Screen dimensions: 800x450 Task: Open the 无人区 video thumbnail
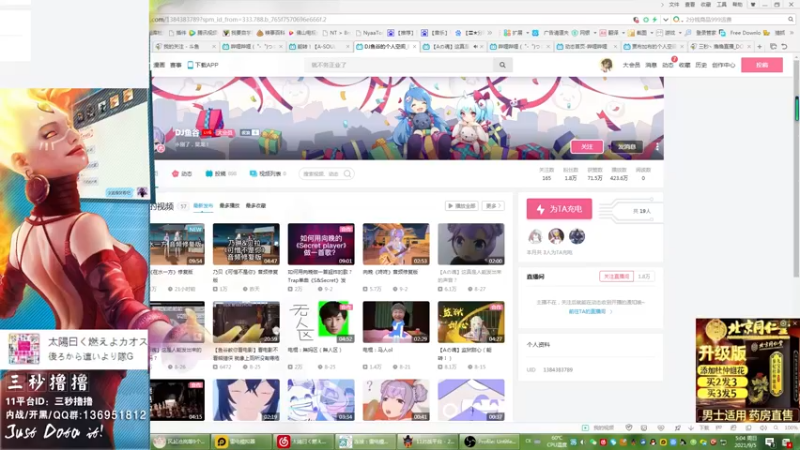[321, 322]
